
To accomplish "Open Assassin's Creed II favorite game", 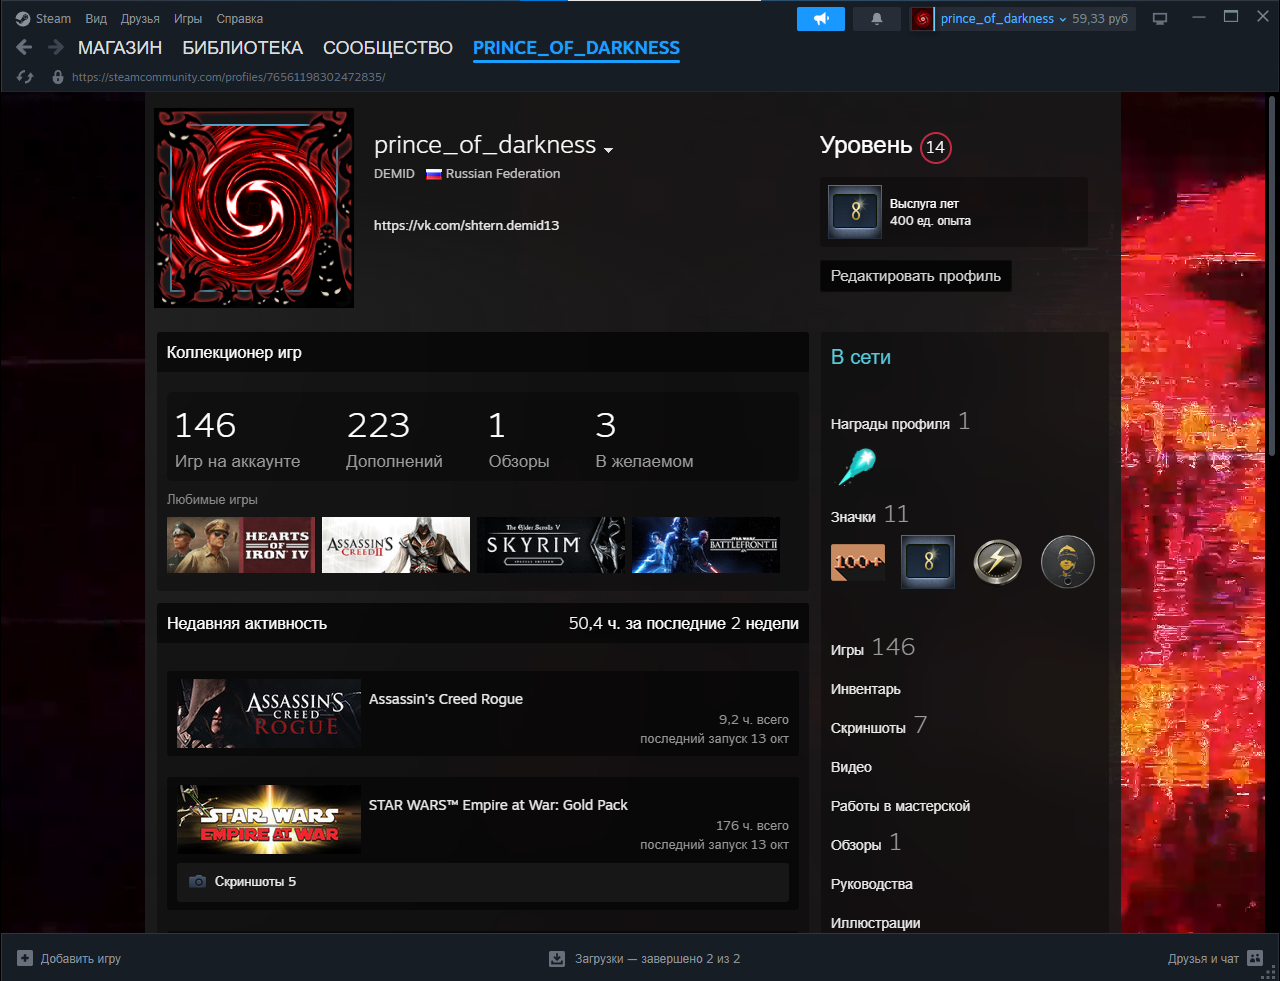I will click(396, 545).
